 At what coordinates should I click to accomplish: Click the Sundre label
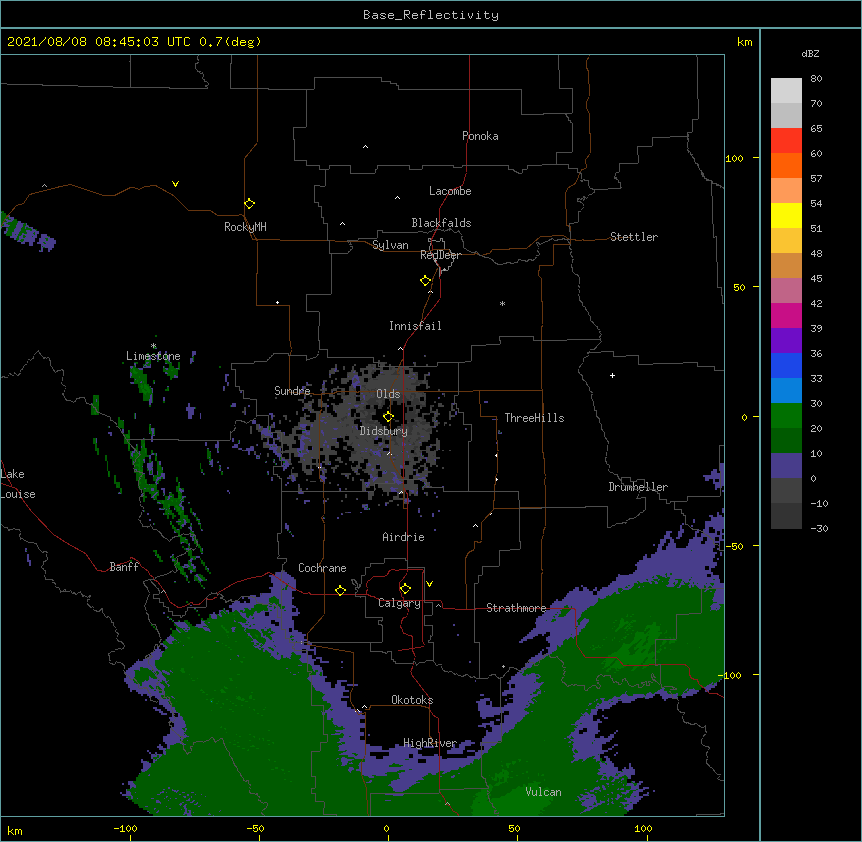(x=292, y=391)
